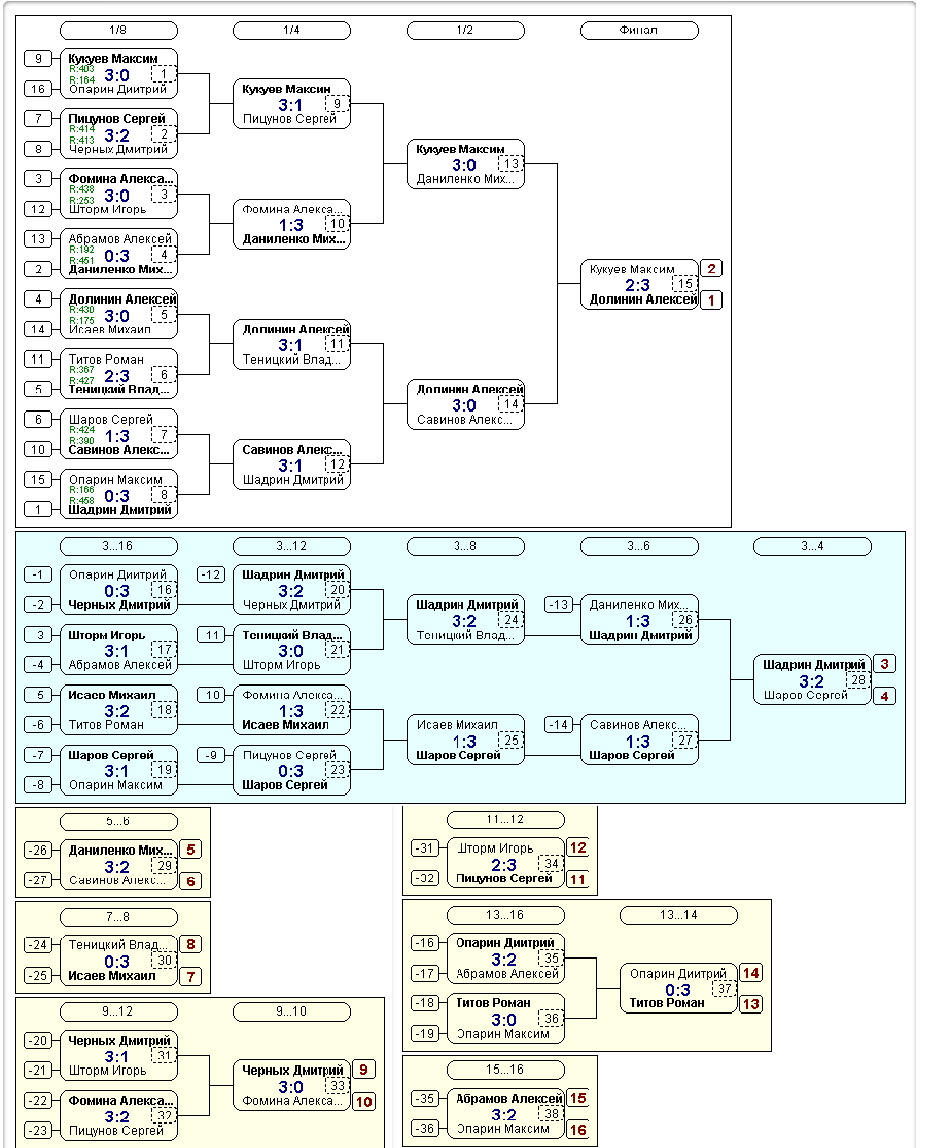
Task: Click rating 'R:403' in match 1
Action: point(82,69)
